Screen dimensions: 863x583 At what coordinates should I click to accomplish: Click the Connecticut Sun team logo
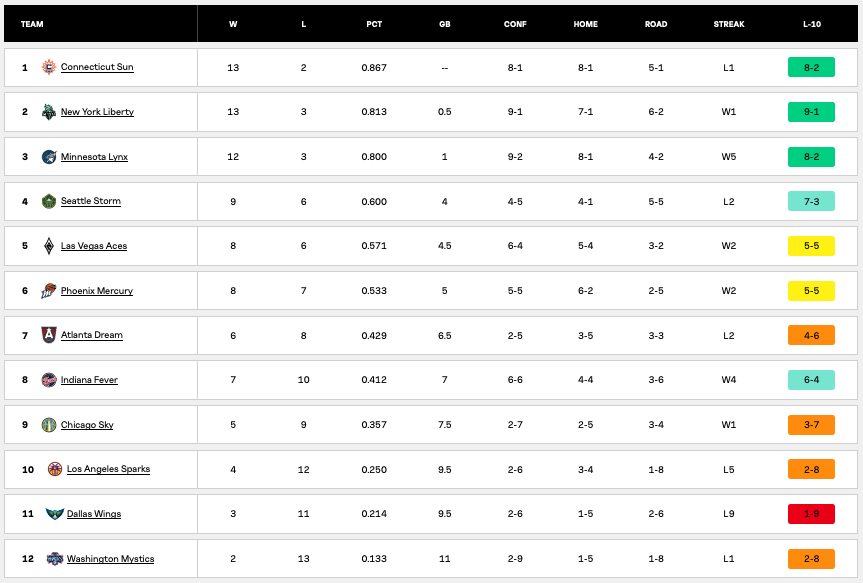point(49,67)
